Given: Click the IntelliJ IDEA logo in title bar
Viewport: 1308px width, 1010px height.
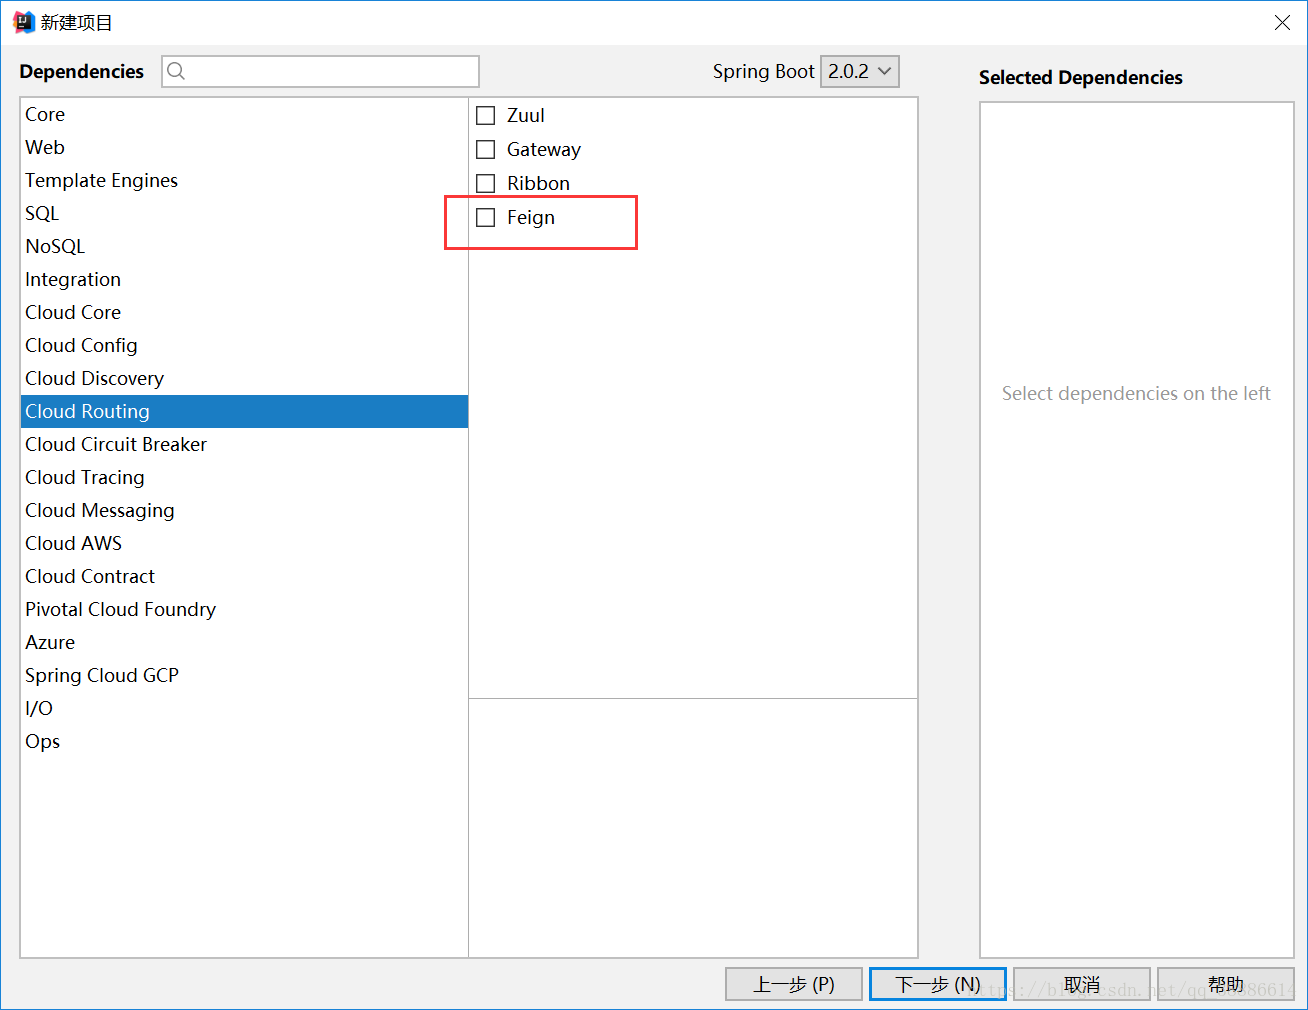Looking at the screenshot, I should [24, 22].
